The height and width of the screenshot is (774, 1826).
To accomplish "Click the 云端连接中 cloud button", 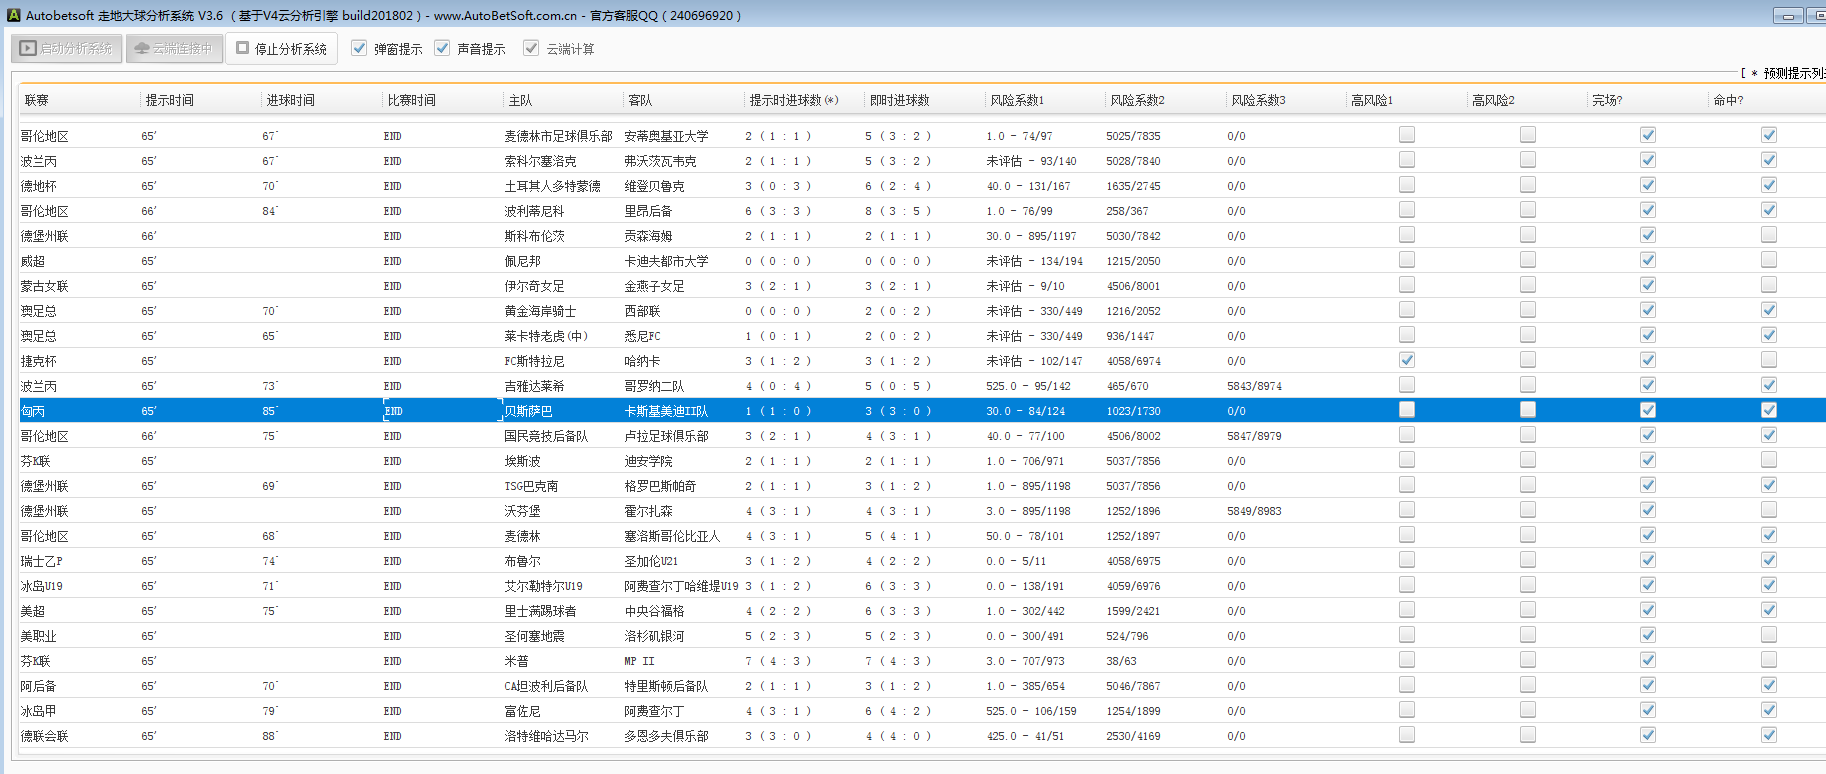I will tap(174, 48).
